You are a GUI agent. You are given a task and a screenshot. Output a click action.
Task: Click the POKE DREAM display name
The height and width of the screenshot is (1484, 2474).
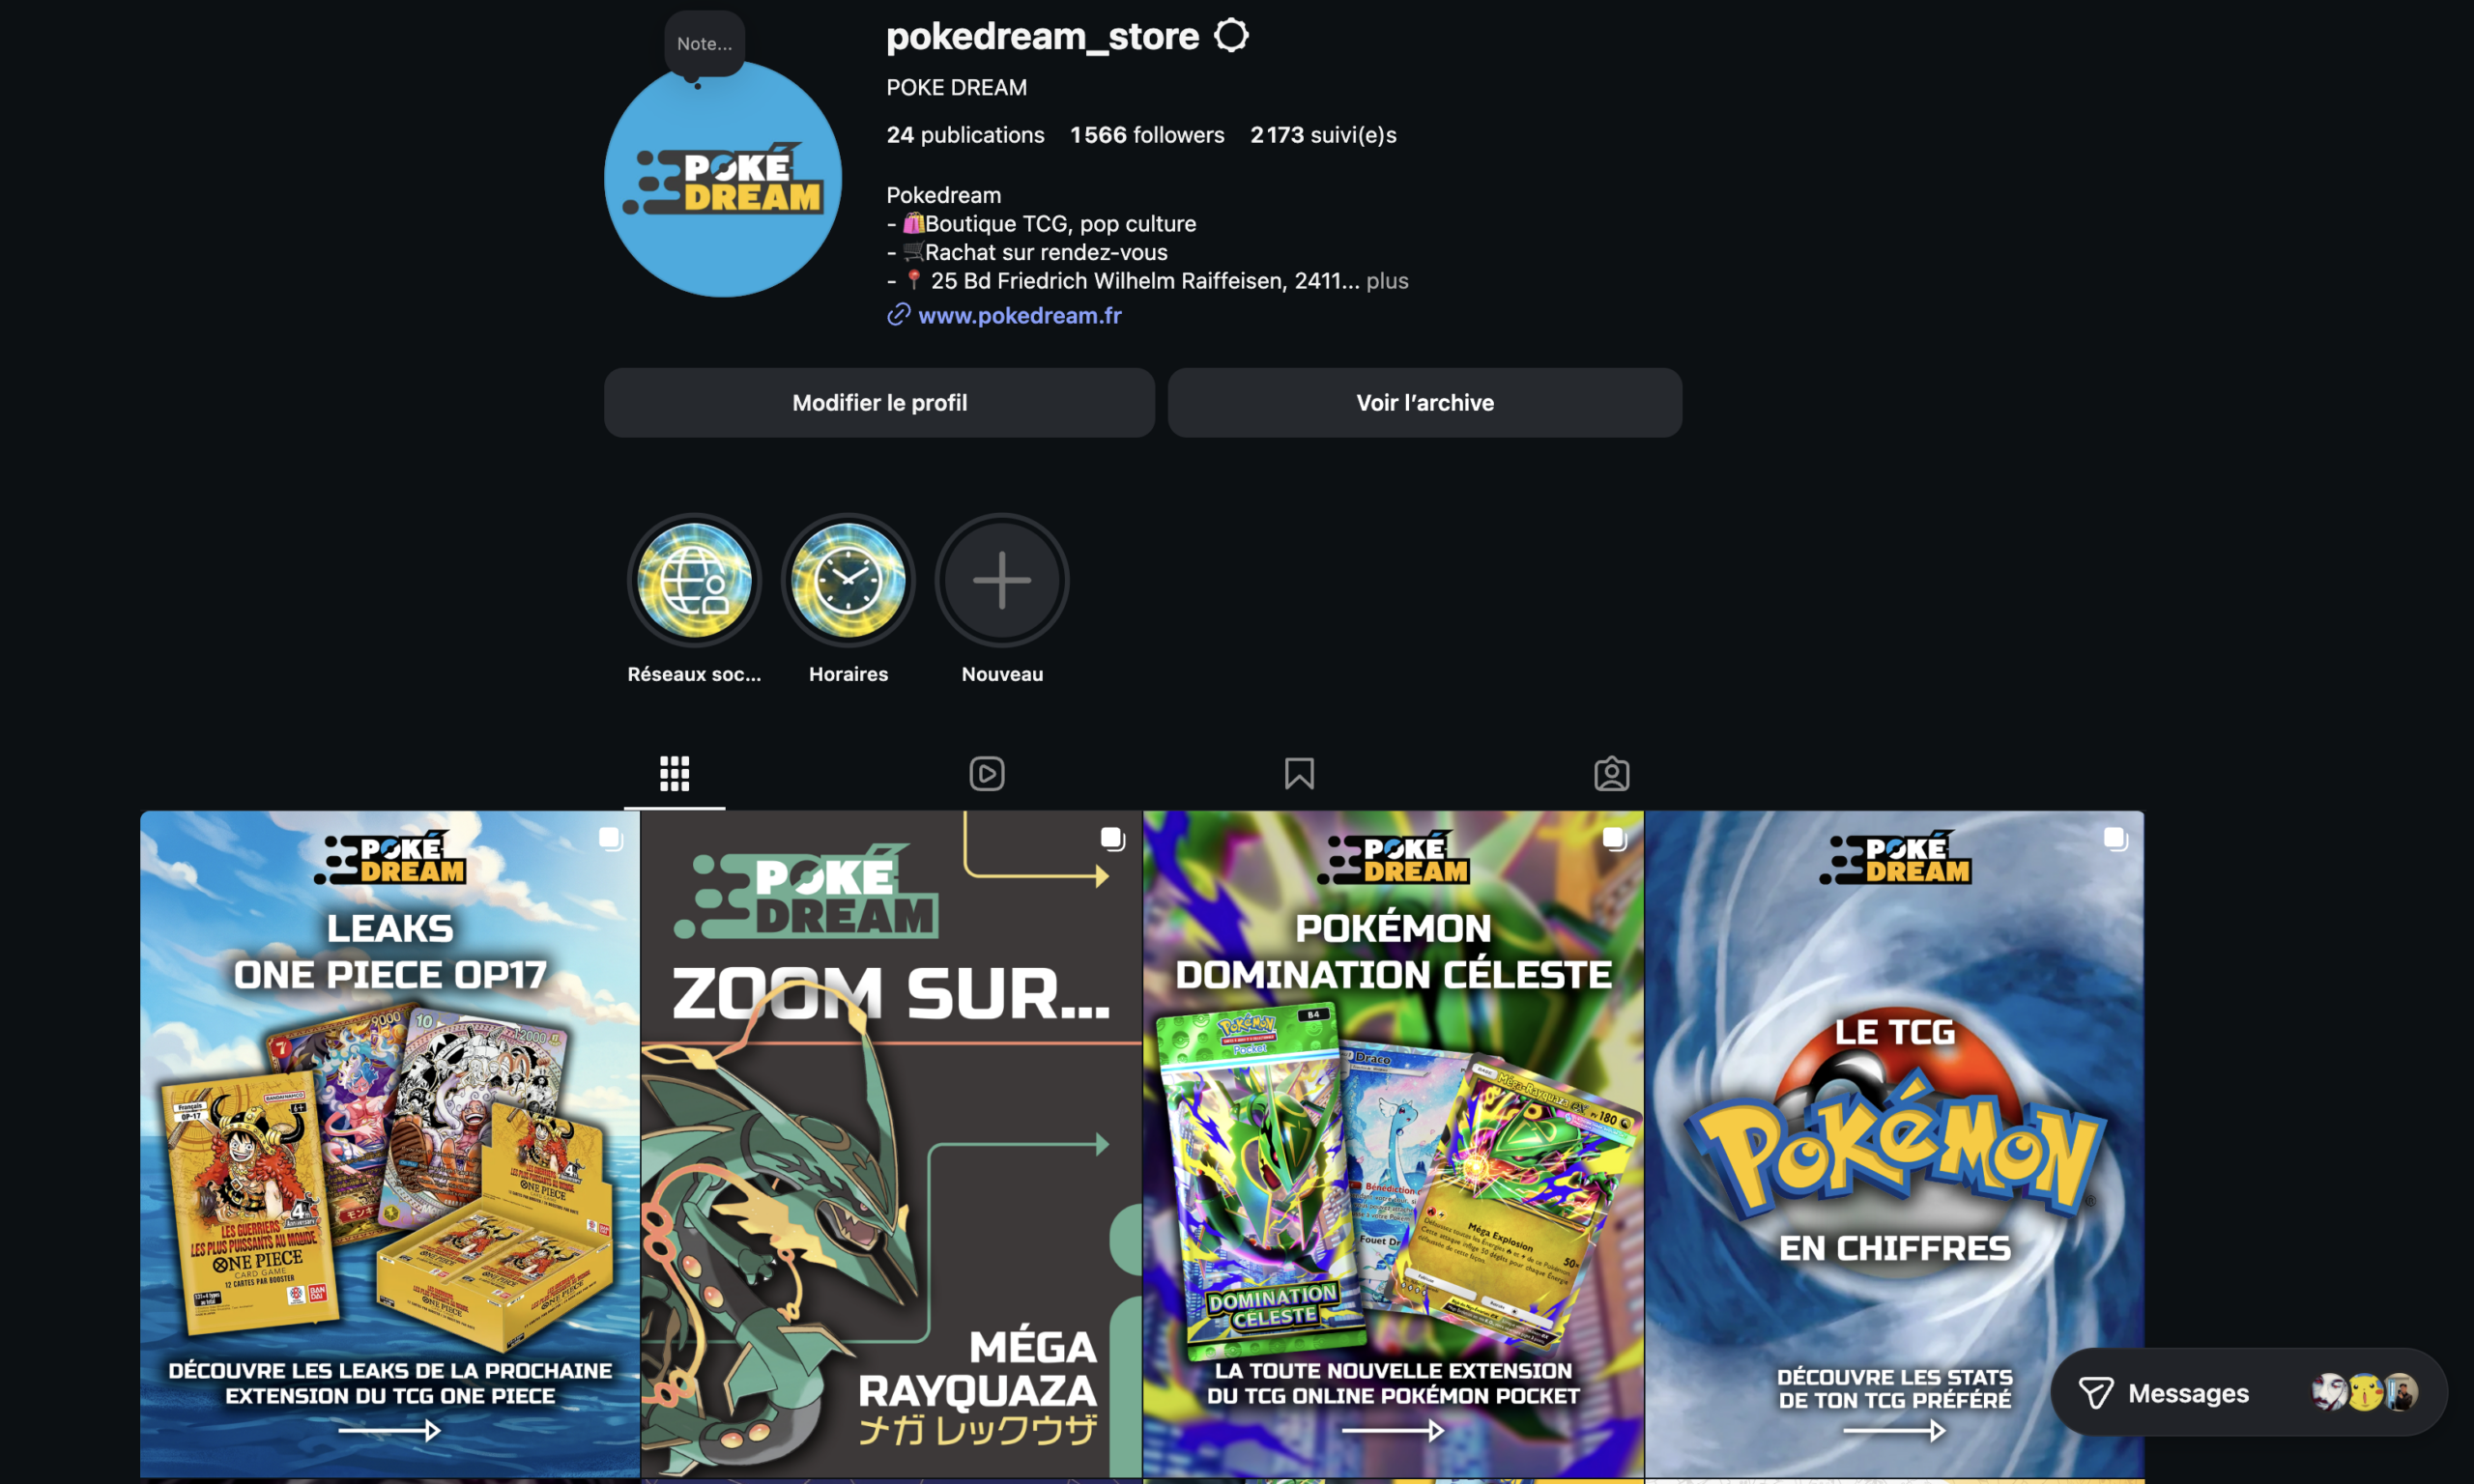point(956,87)
